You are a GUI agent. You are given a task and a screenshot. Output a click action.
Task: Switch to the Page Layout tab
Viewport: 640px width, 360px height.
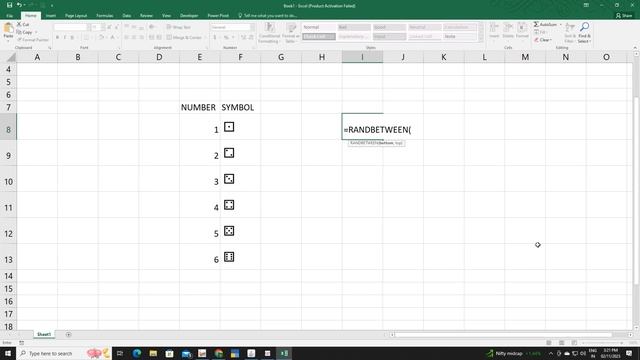coord(76,16)
